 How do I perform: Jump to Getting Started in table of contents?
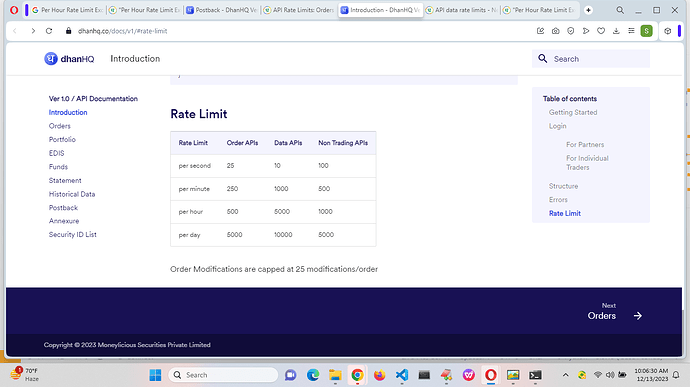pyautogui.click(x=573, y=112)
